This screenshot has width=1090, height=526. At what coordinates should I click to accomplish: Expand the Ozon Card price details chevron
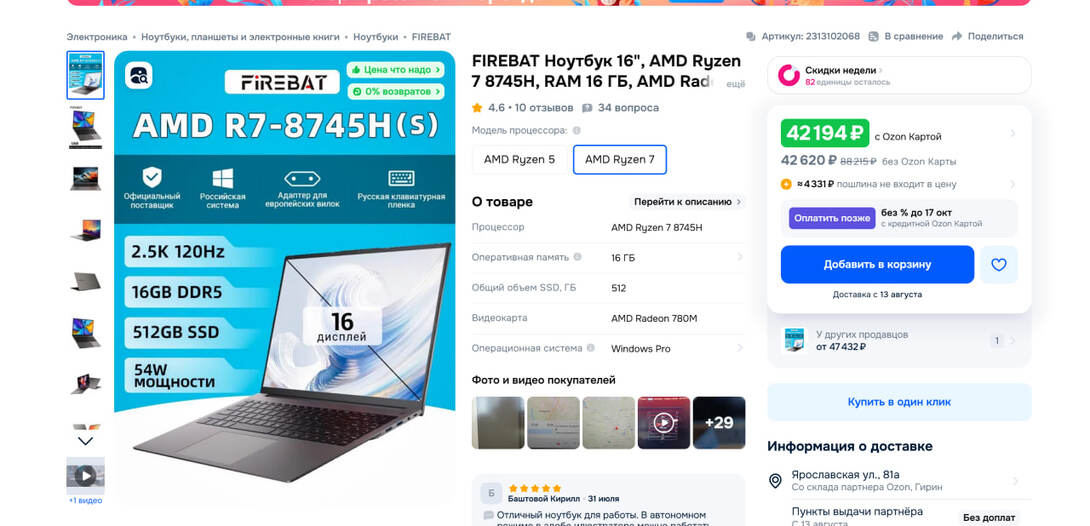click(x=1013, y=133)
